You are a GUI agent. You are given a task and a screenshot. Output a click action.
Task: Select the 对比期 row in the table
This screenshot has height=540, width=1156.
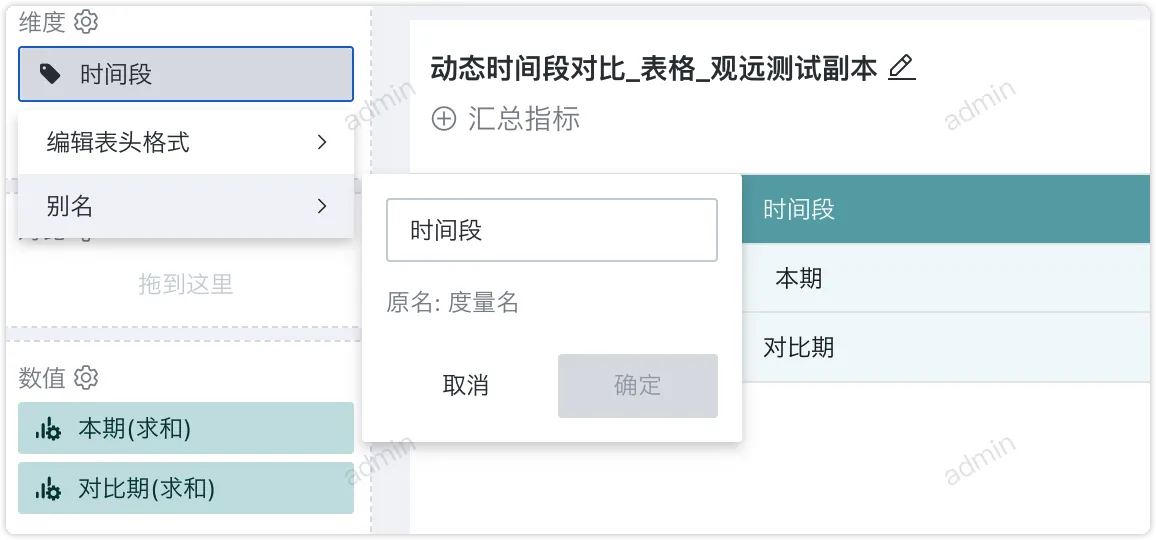pos(798,348)
